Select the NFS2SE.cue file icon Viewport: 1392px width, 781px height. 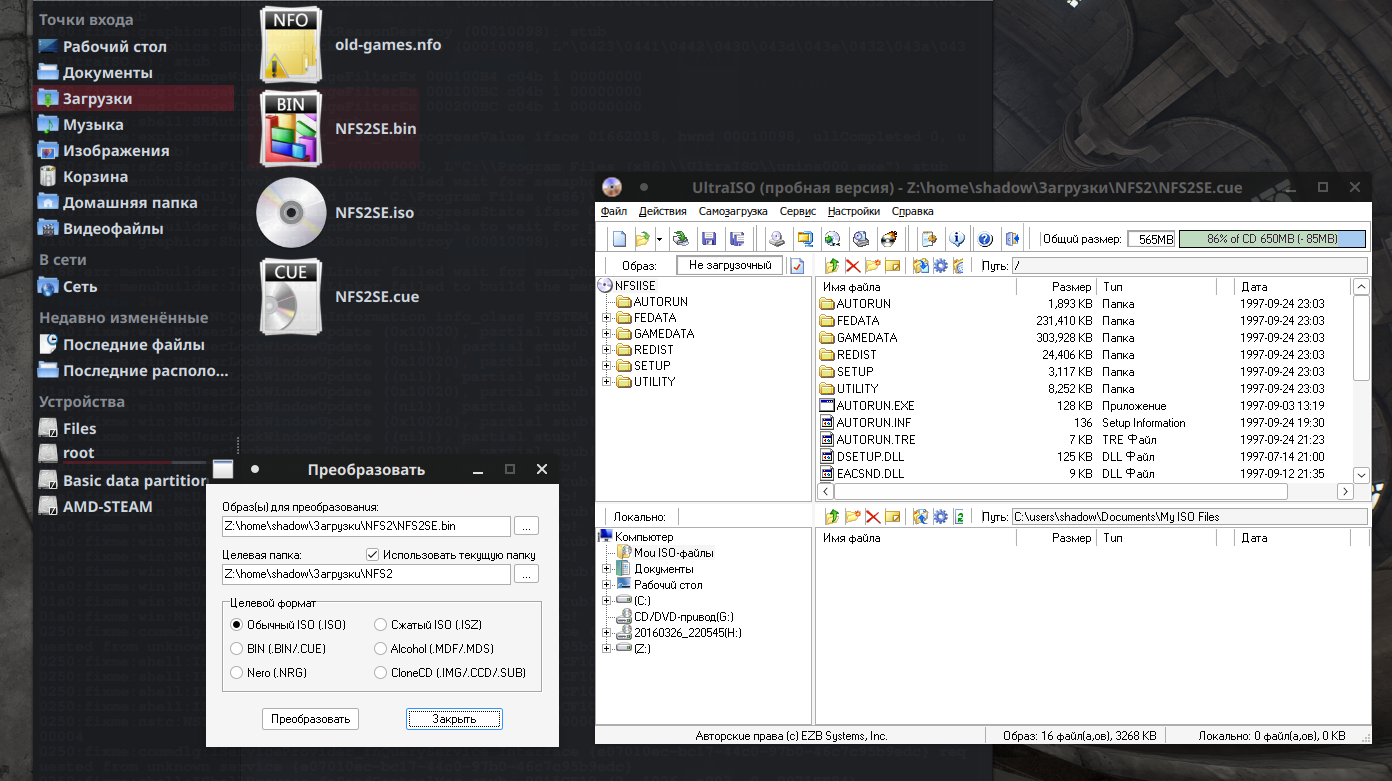click(x=291, y=296)
